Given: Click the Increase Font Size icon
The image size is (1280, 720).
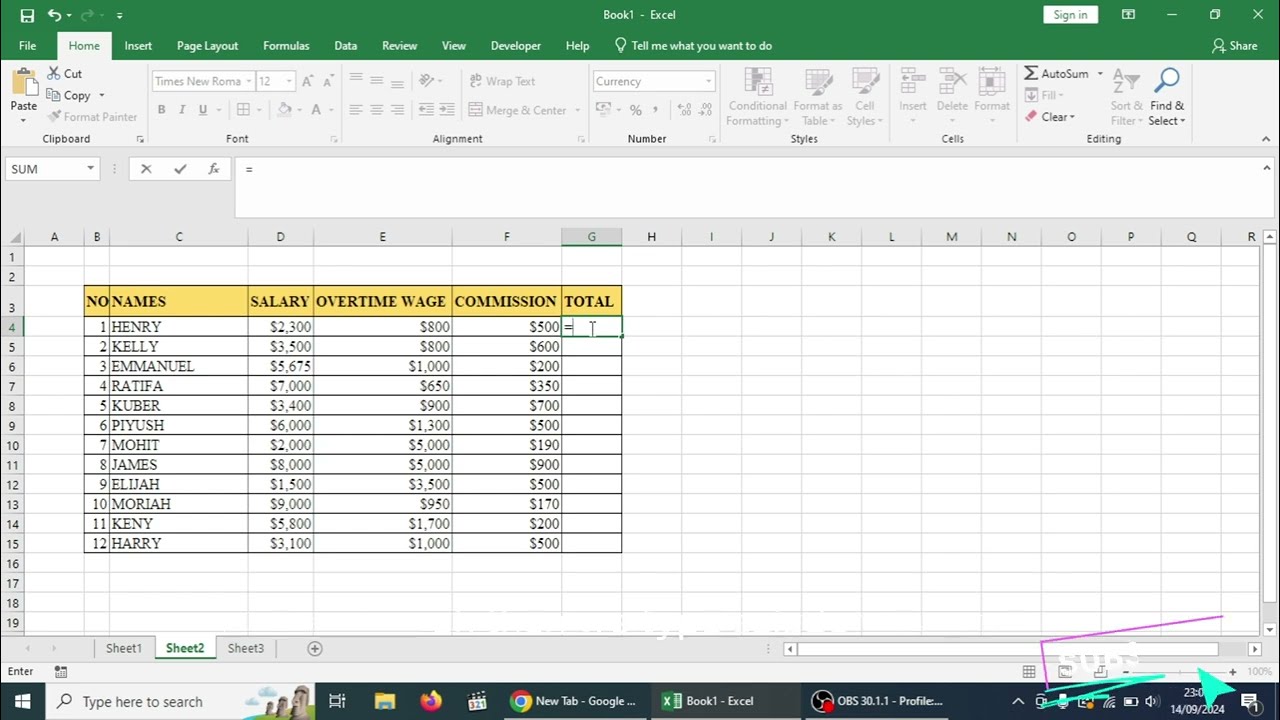Looking at the screenshot, I should point(309,81).
